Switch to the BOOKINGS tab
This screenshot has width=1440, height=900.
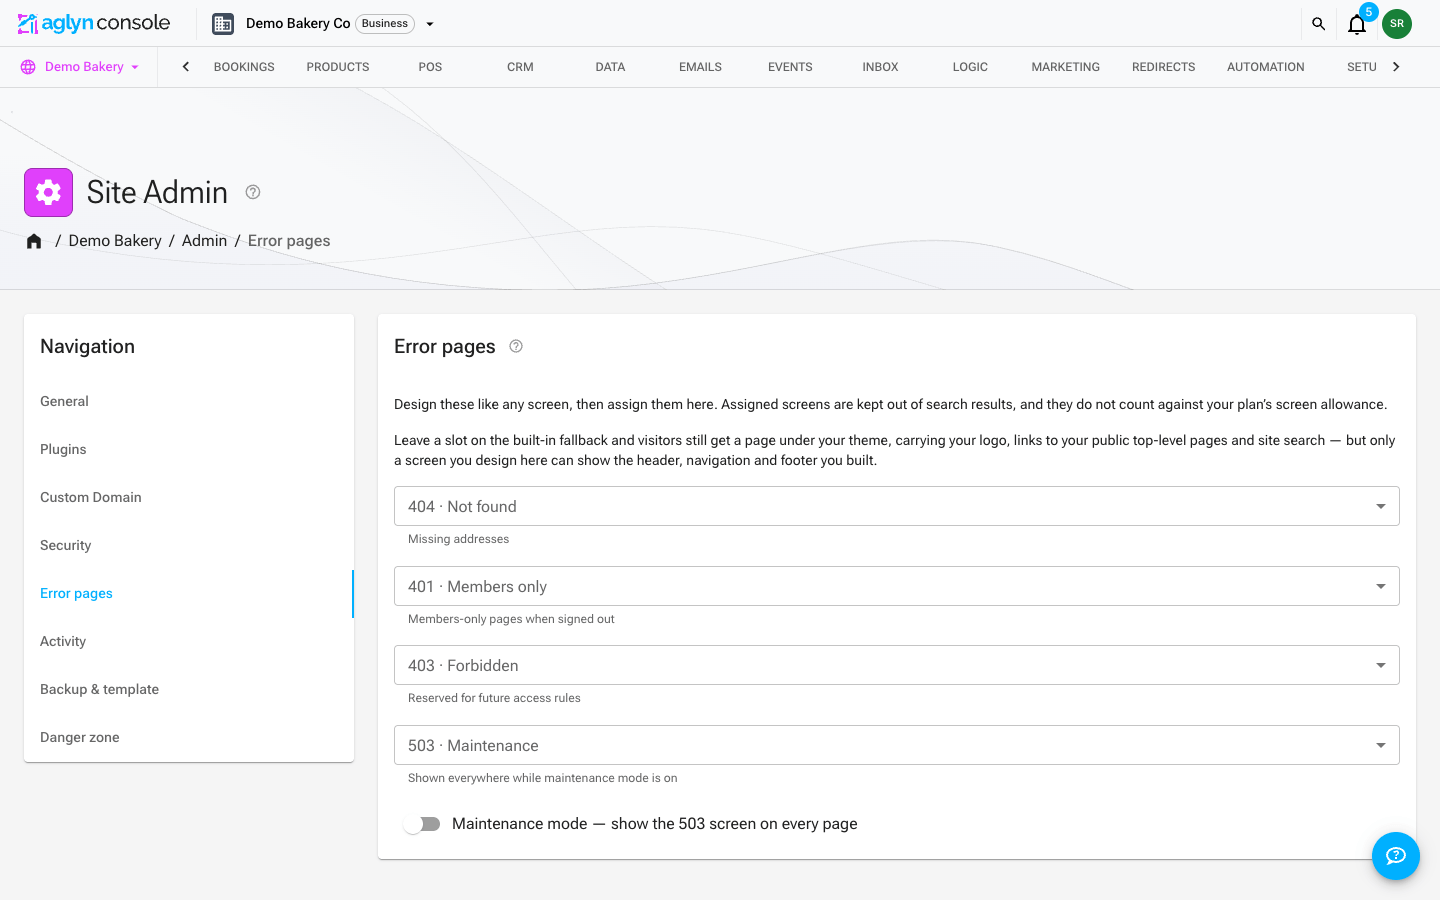click(x=244, y=67)
